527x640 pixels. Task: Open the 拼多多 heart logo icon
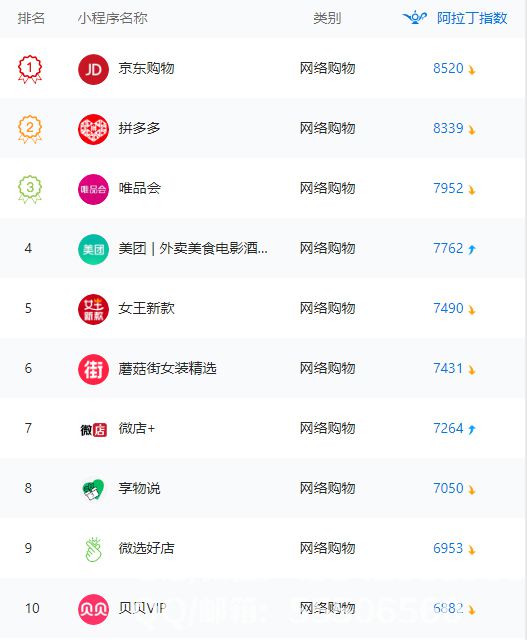click(x=93, y=129)
